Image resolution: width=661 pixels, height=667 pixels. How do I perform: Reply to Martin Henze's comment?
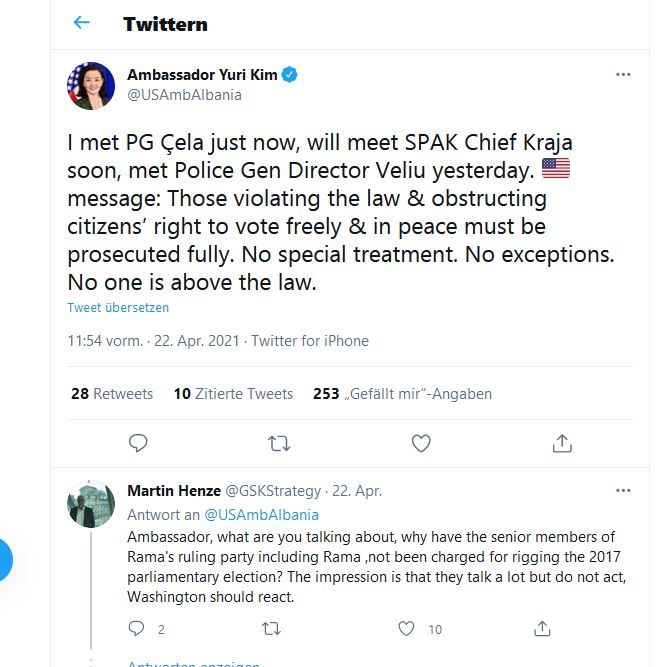[138, 629]
